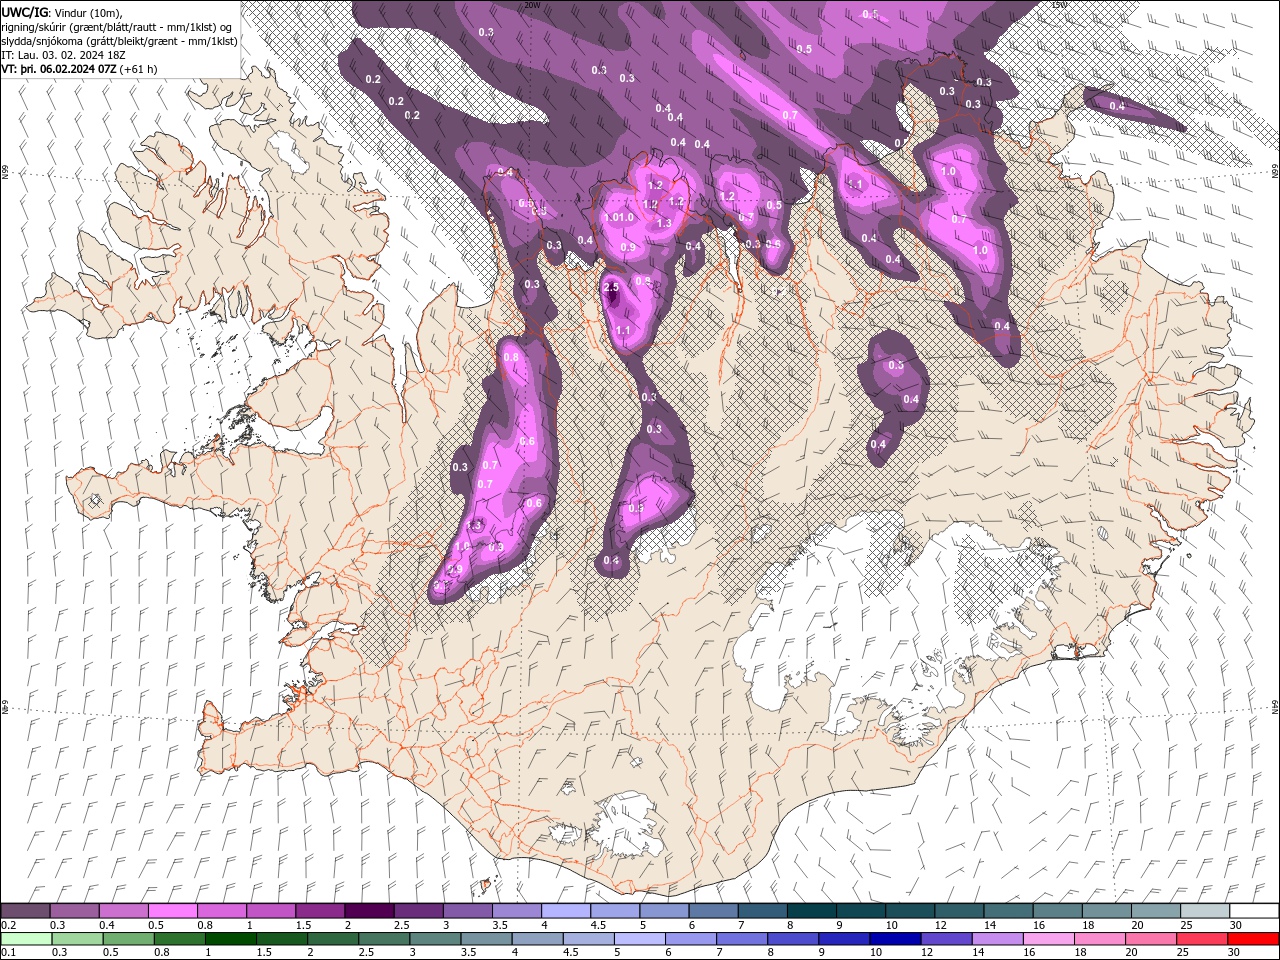Click the bright red bottom-row swatch after 30

(x=1253, y=939)
